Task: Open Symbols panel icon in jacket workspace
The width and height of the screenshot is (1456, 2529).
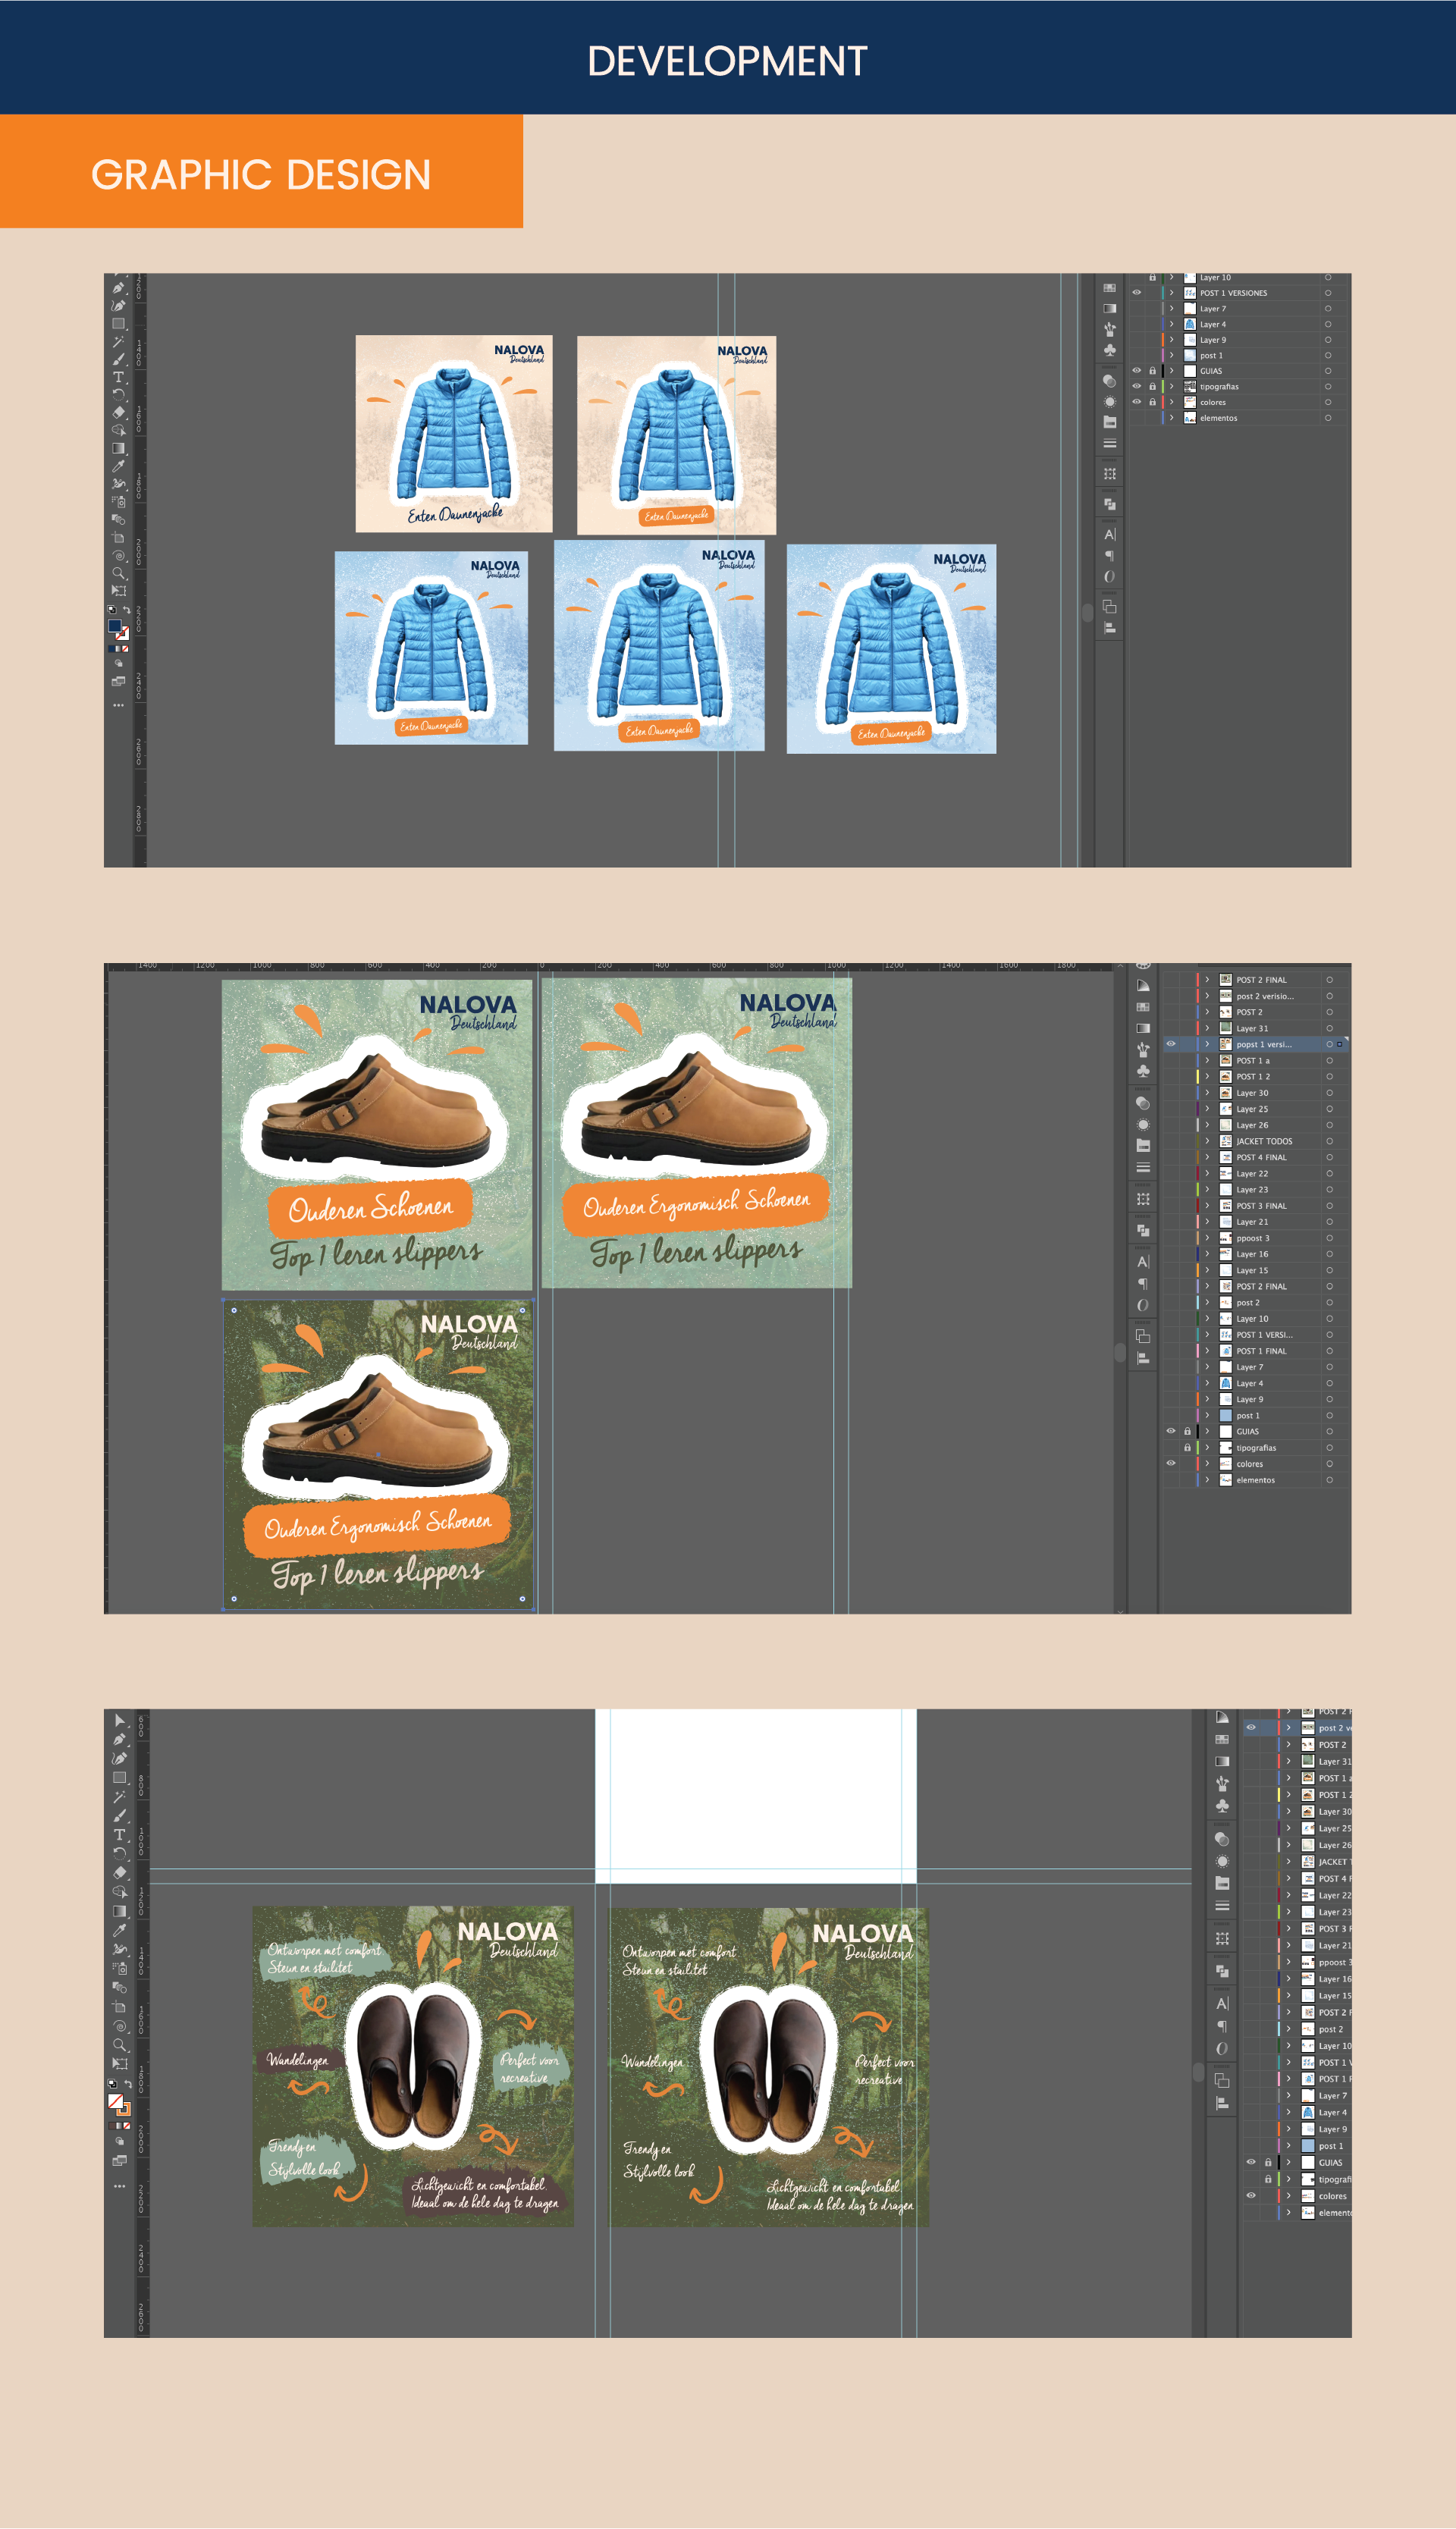Action: click(x=1110, y=350)
